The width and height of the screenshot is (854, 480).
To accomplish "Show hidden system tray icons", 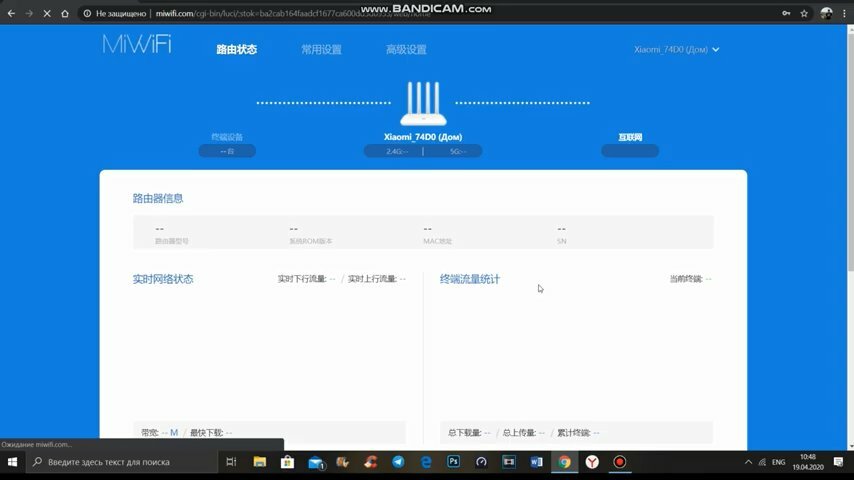I will (x=748, y=462).
